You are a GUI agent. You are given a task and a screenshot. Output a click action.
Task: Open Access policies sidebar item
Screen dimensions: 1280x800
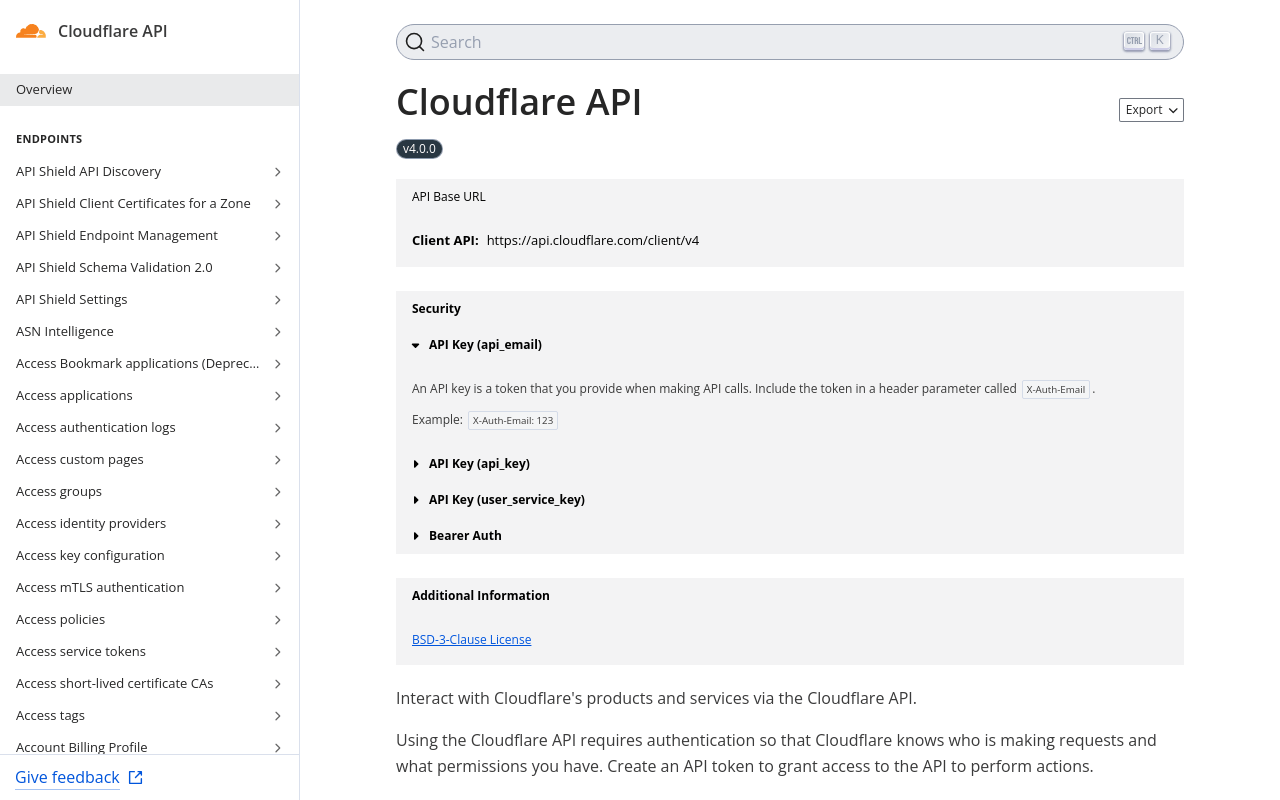pos(149,619)
